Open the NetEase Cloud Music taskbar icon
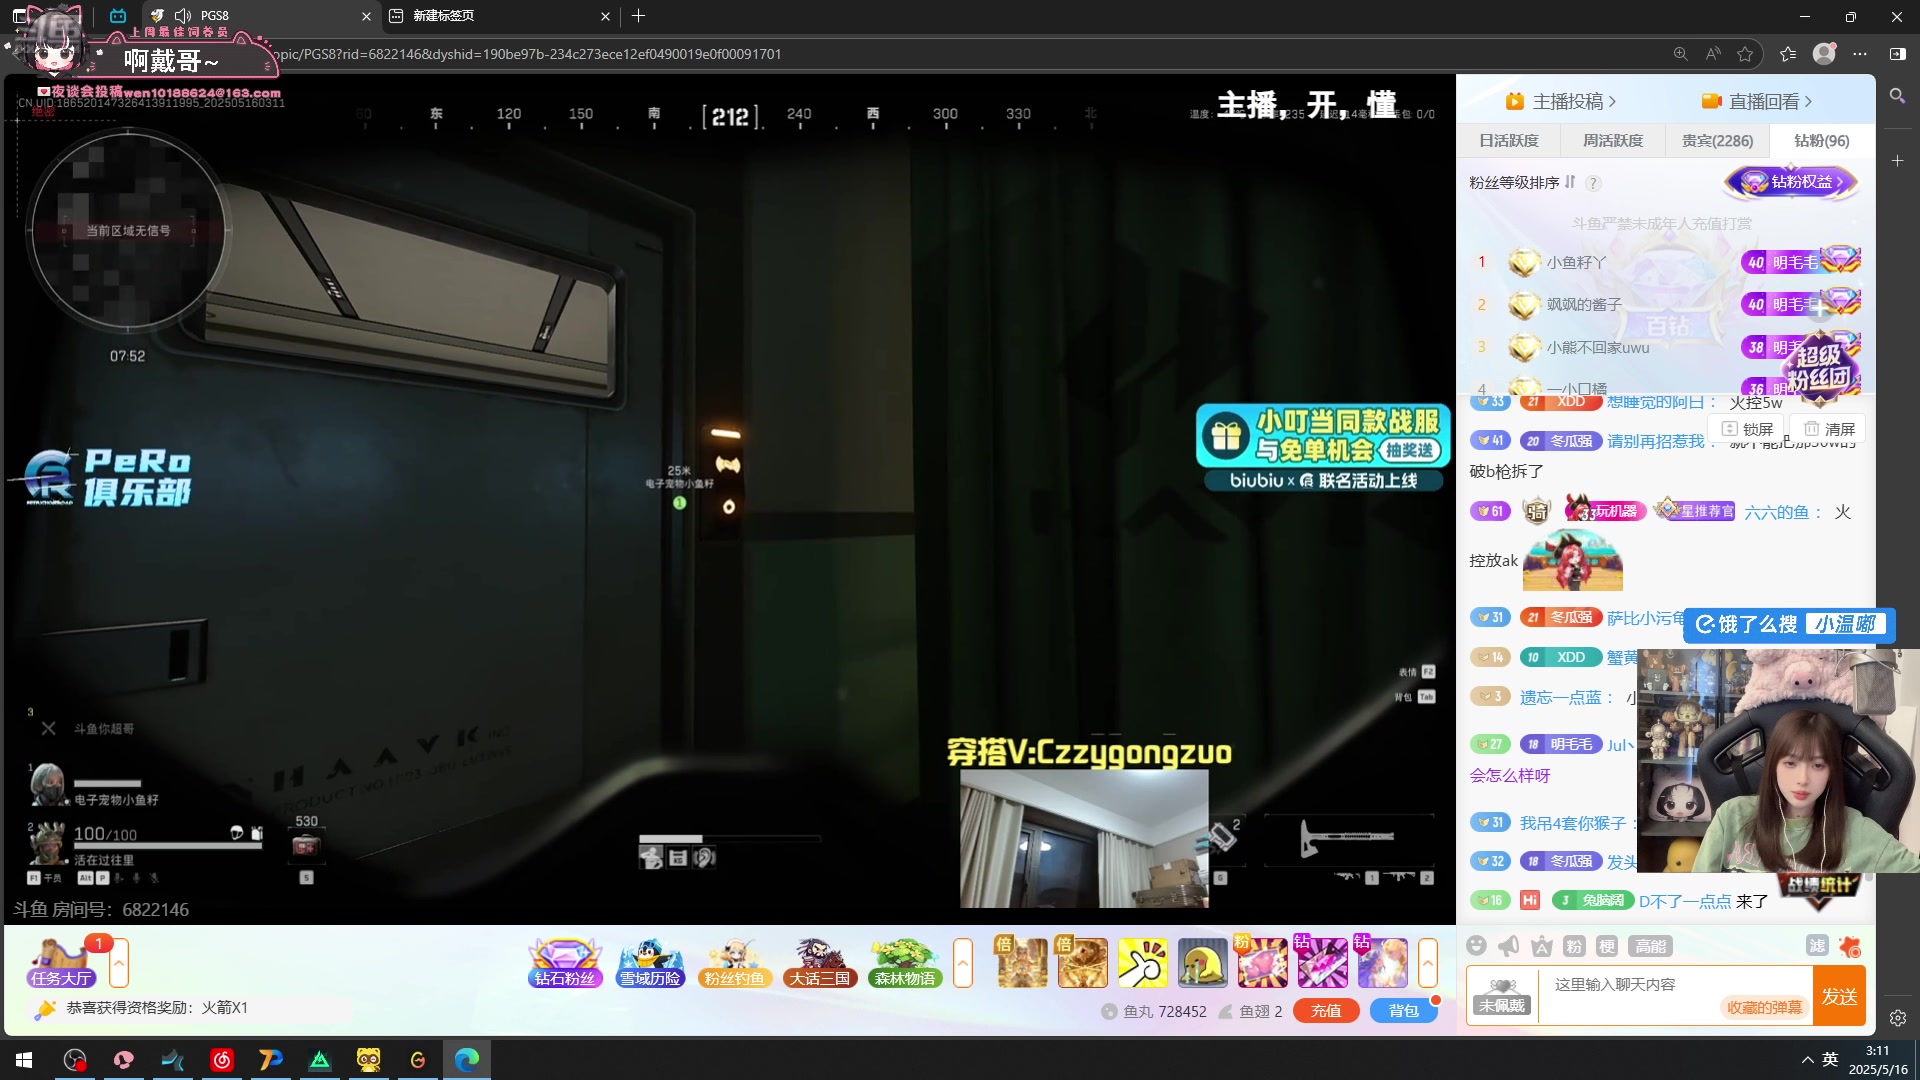Screen dimensions: 1920x1080 coord(222,1060)
